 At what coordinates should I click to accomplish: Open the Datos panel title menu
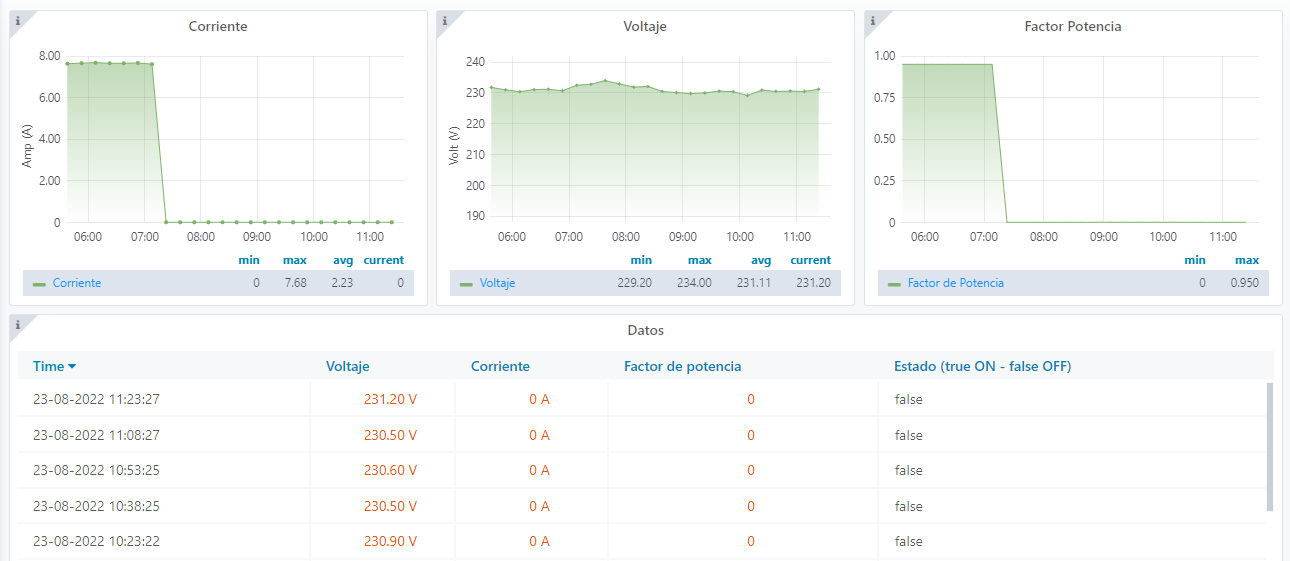[x=645, y=330]
